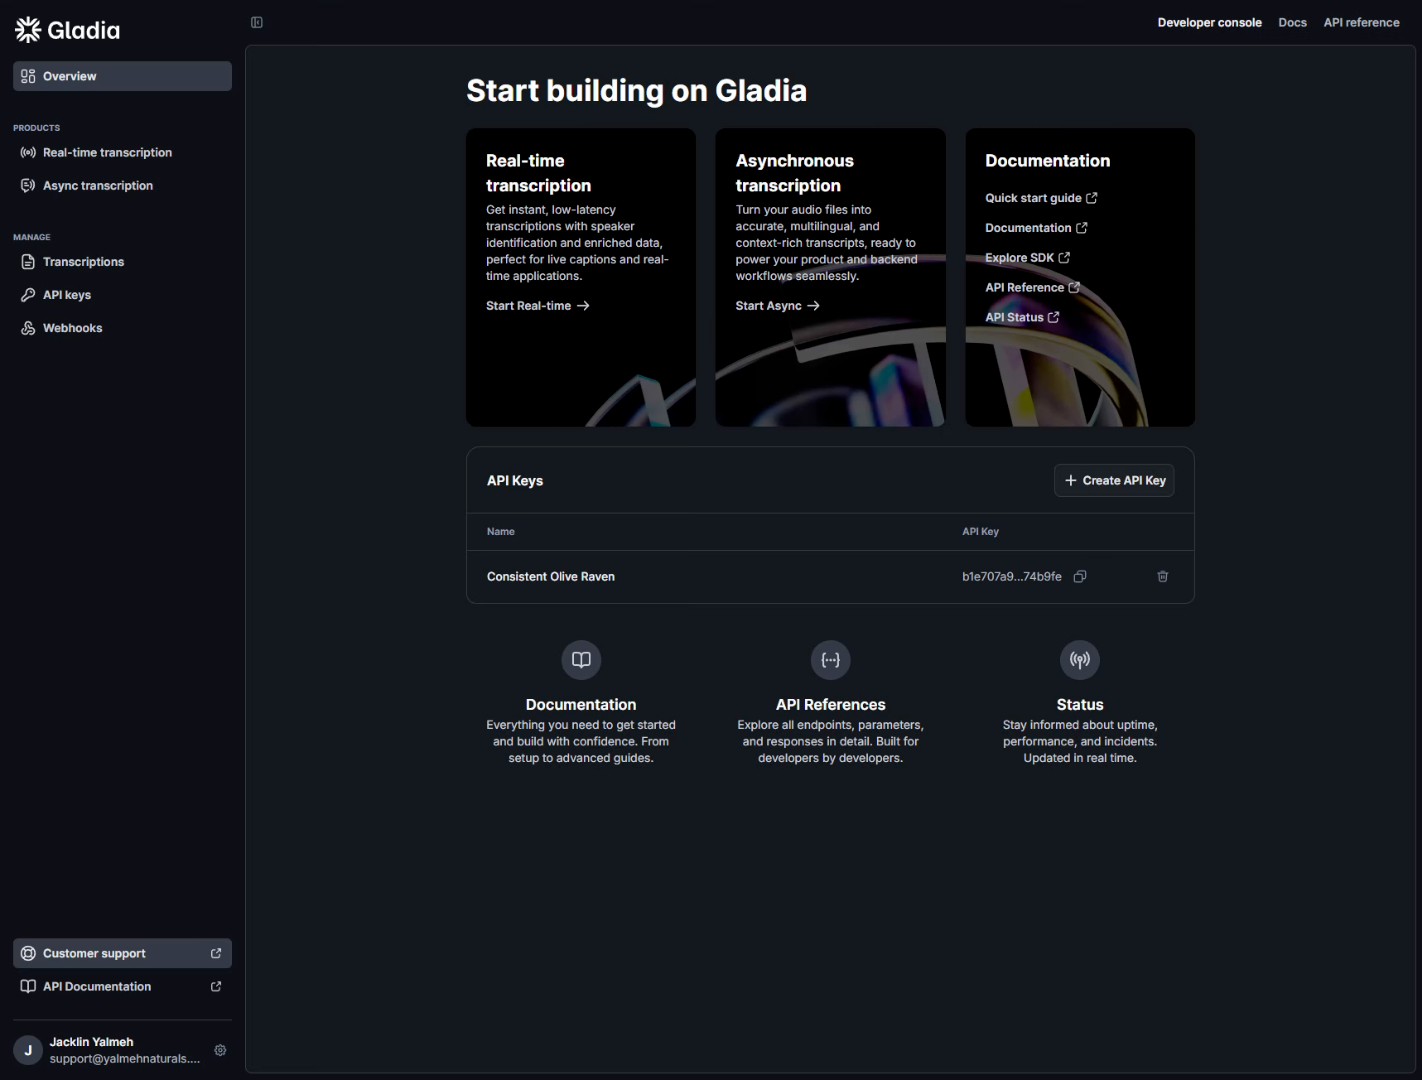The image size is (1422, 1080).
Task: Go to Real-time transcription product
Action: point(122,153)
